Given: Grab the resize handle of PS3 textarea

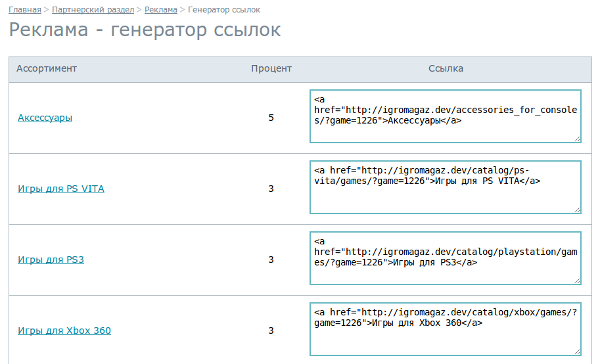Looking at the screenshot, I should (x=577, y=281).
